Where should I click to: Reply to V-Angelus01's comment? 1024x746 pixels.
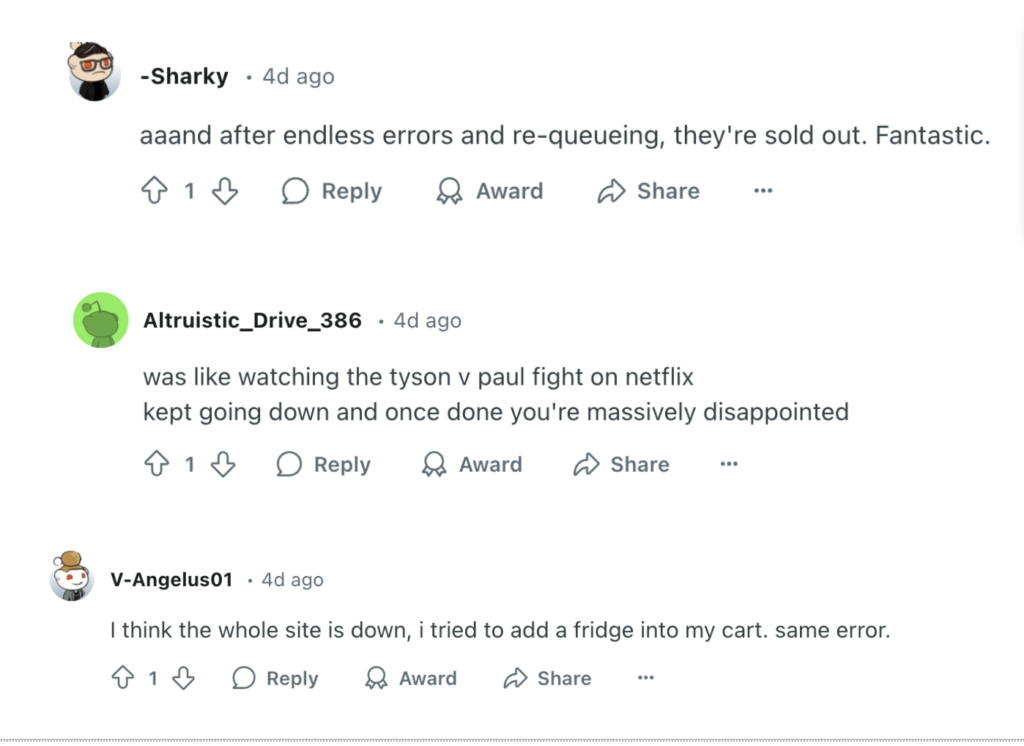275,678
